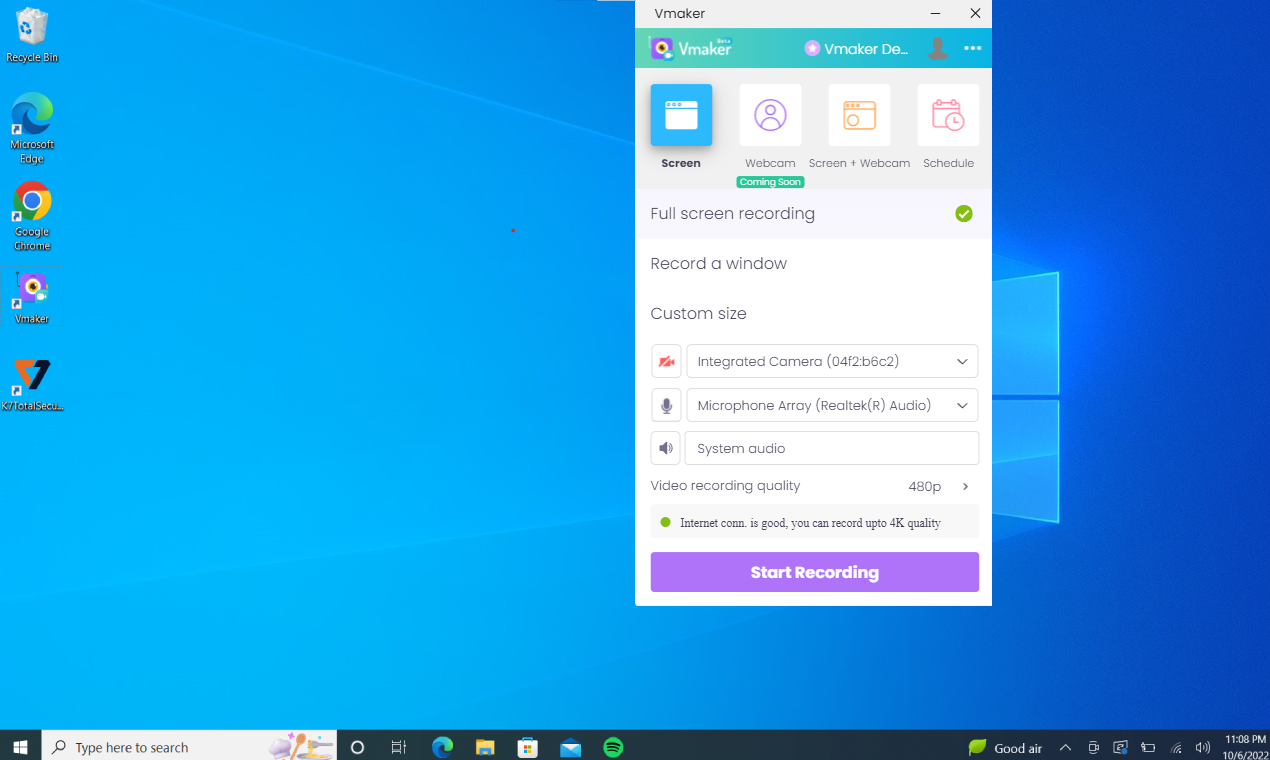Select the Recycle Bin desktop icon
Screen dimensions: 1270x760
coord(32,35)
